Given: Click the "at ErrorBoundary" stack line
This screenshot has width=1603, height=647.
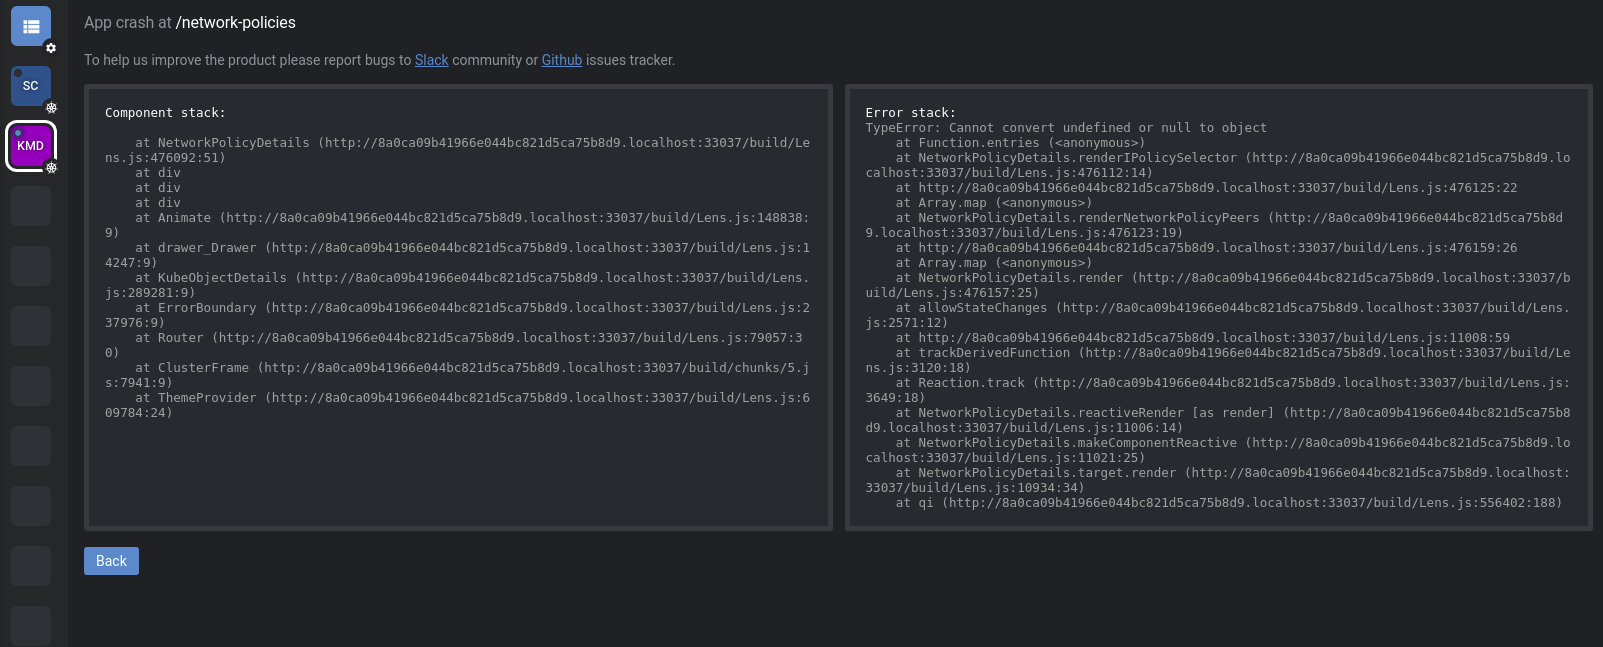Looking at the screenshot, I should 458,315.
